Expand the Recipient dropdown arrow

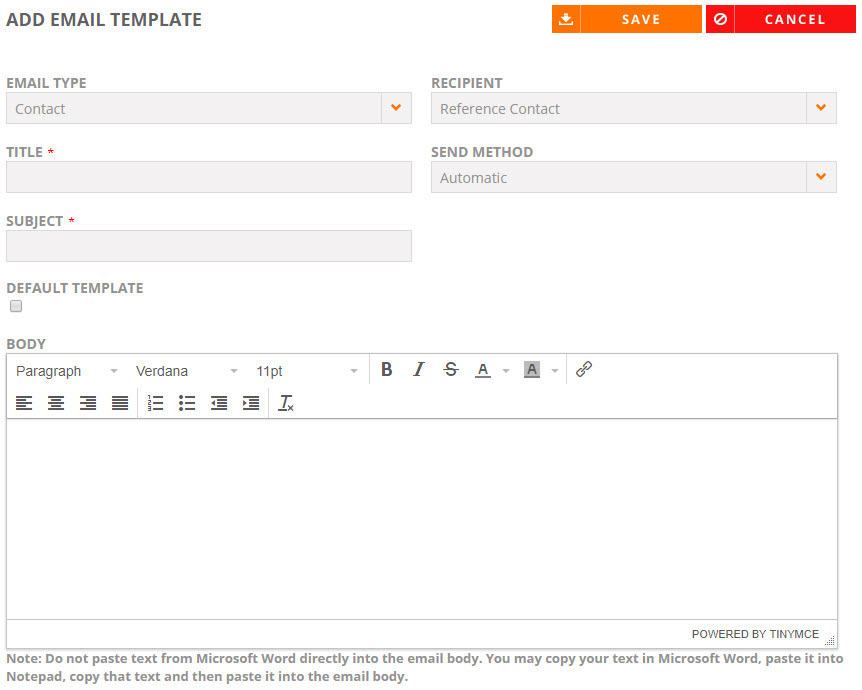tap(821, 108)
